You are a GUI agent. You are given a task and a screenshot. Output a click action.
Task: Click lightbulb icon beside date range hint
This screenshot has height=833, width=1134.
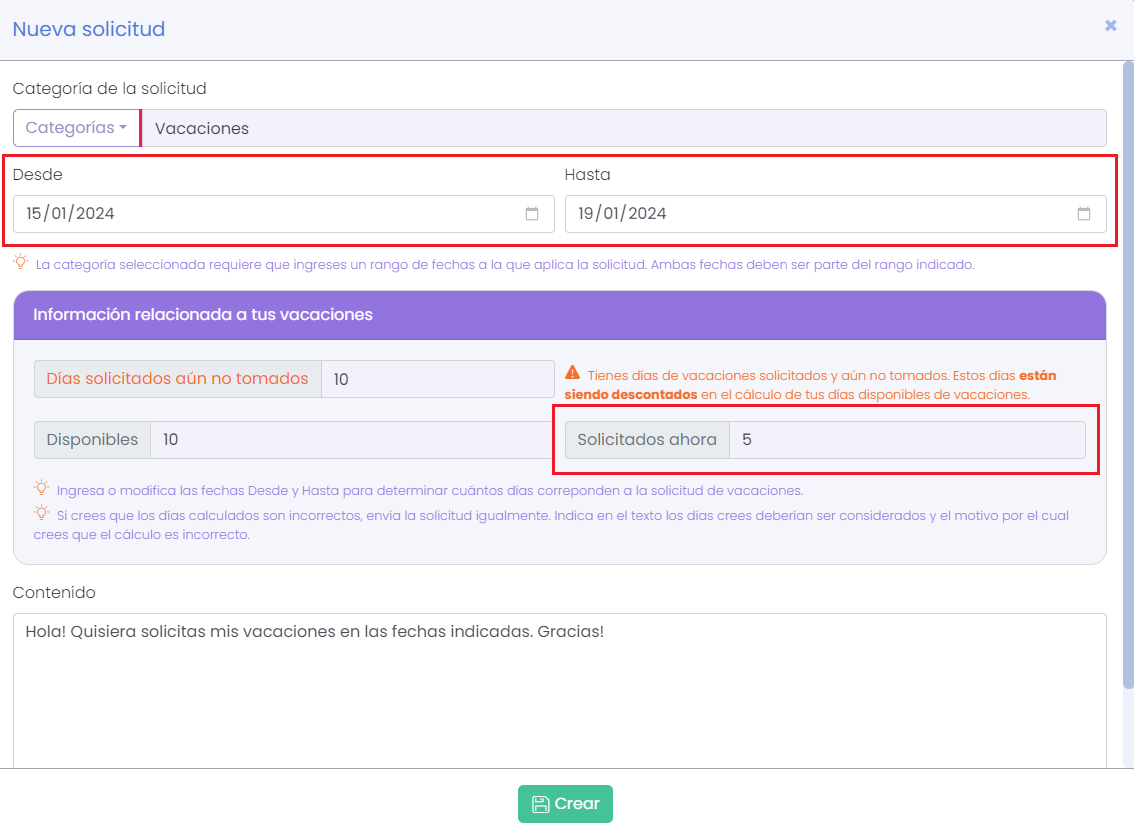coord(20,263)
